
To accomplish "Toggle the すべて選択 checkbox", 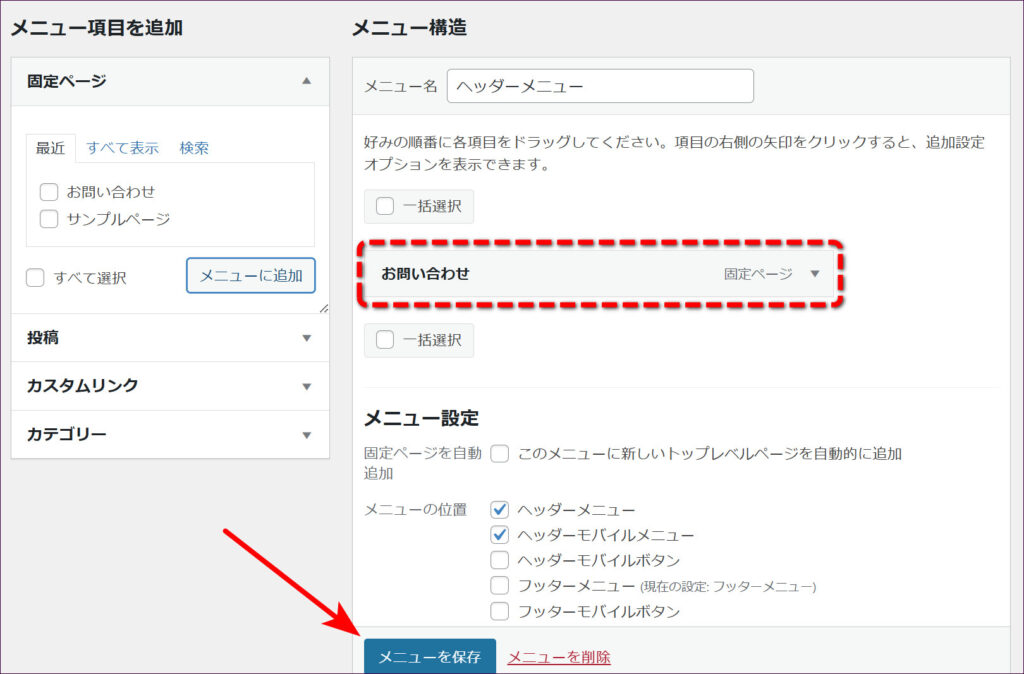I will [36, 278].
